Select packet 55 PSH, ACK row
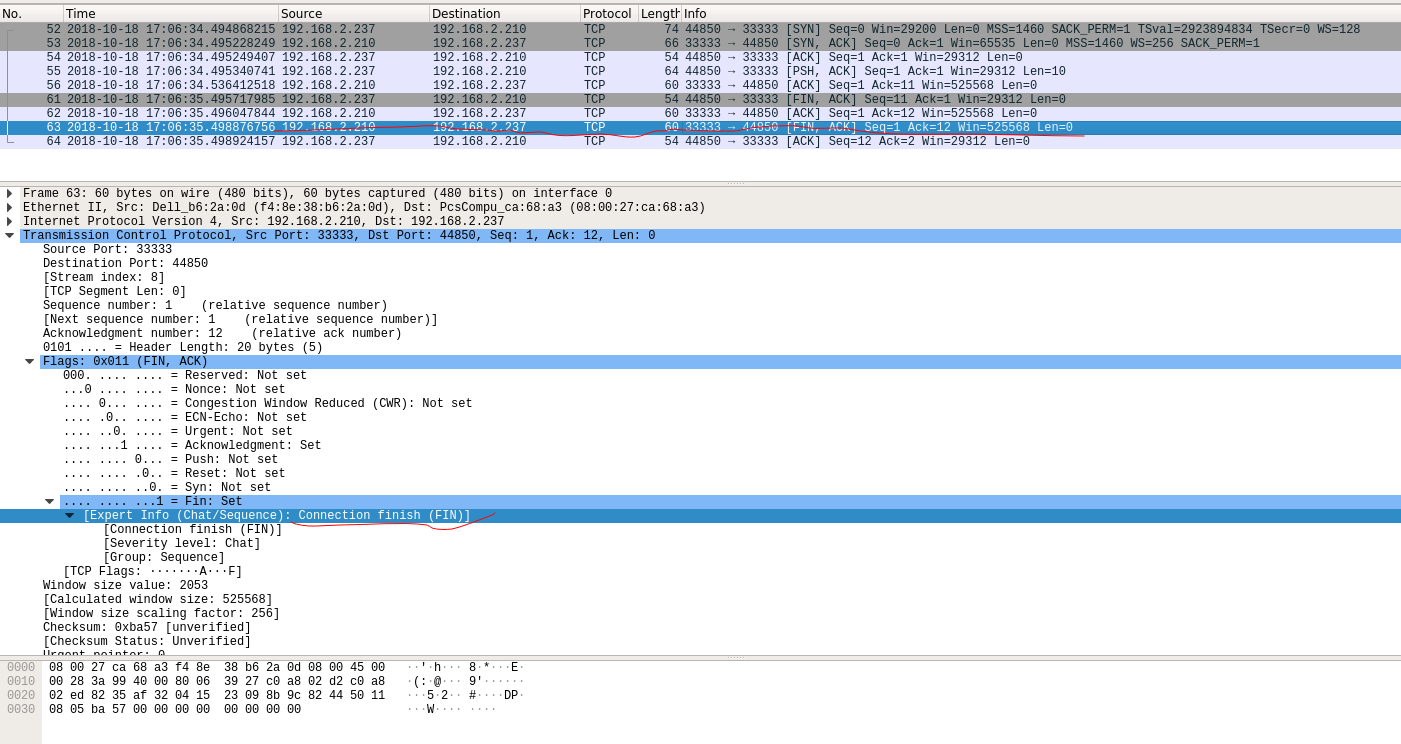The width and height of the screenshot is (1401, 744). [700, 72]
